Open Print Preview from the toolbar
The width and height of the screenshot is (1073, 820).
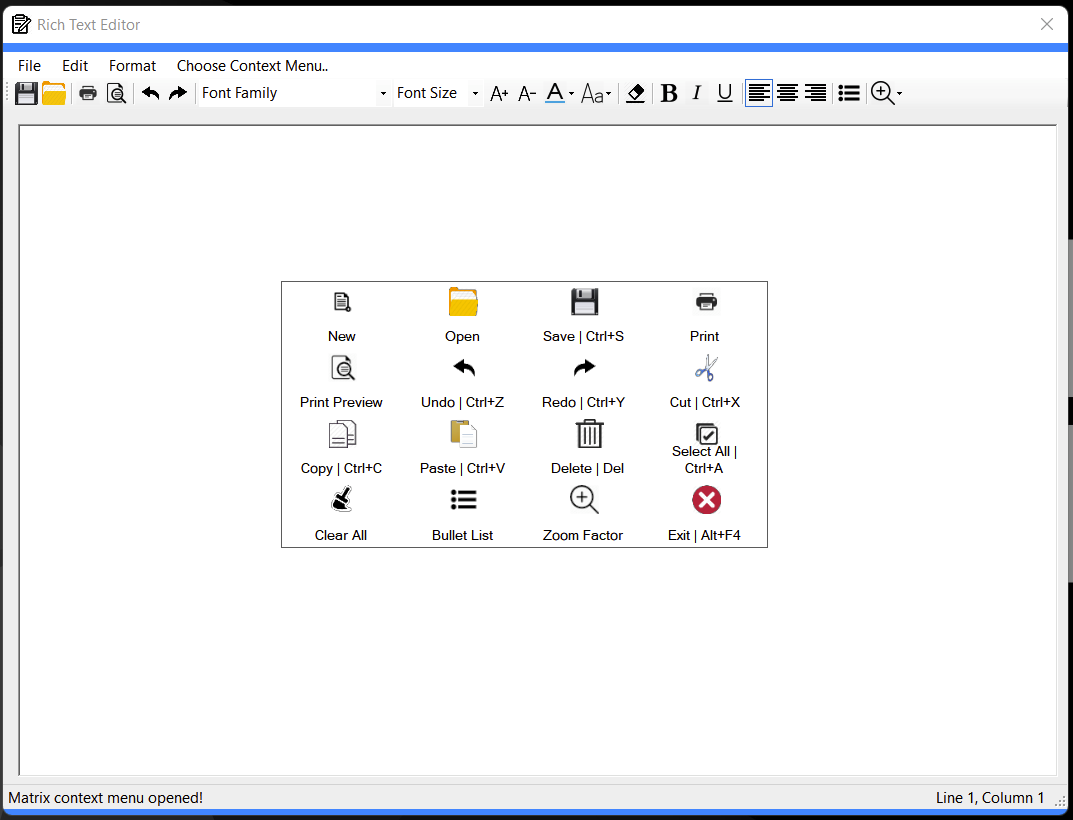coord(116,93)
